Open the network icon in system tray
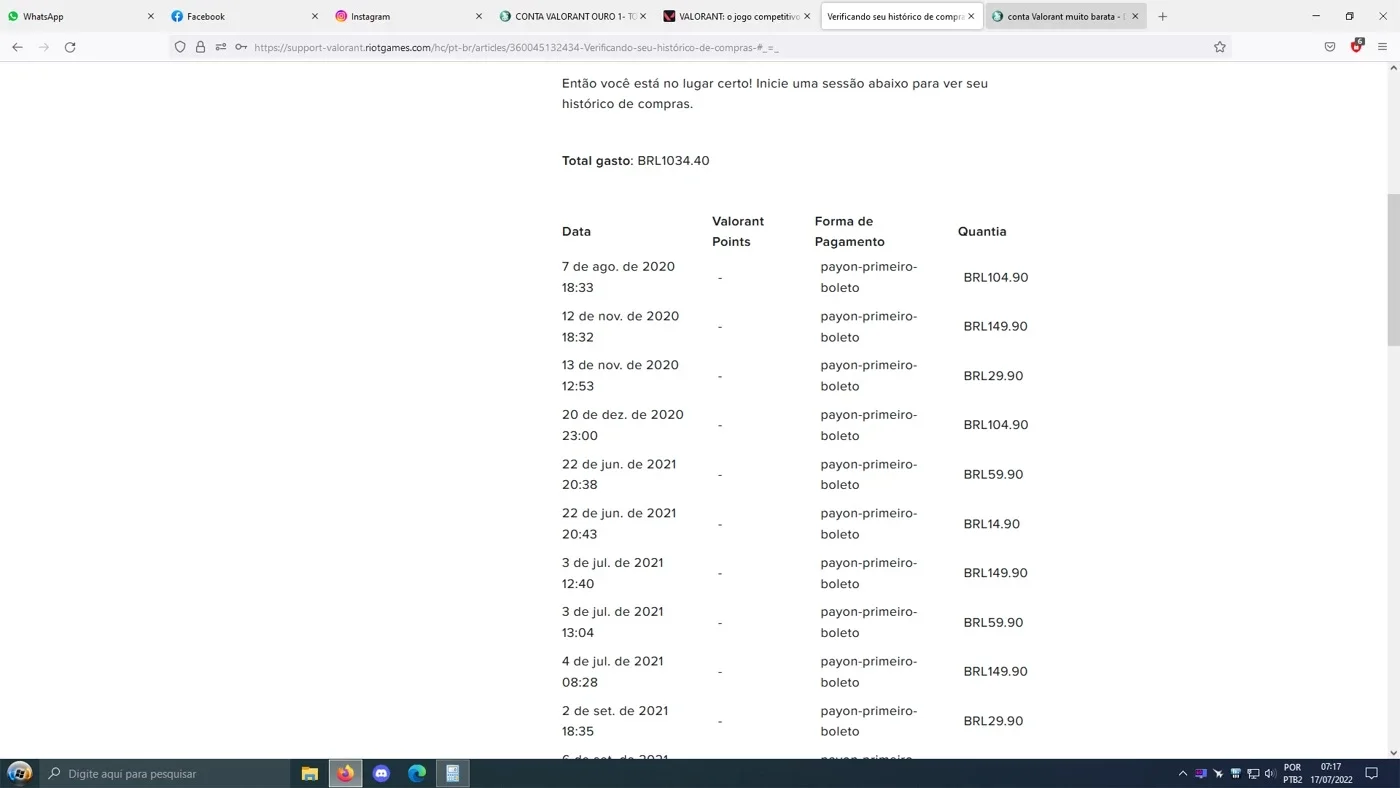 coord(1253,773)
